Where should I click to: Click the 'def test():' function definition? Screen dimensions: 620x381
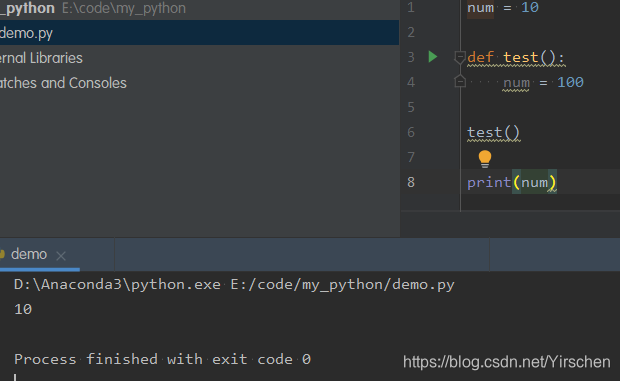pyautogui.click(x=516, y=58)
